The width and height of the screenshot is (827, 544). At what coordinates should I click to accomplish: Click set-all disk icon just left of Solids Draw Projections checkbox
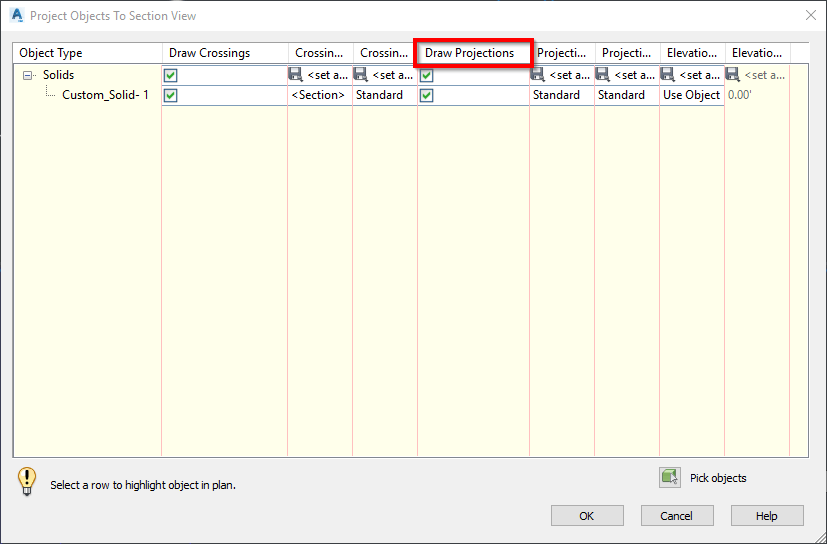tap(361, 74)
